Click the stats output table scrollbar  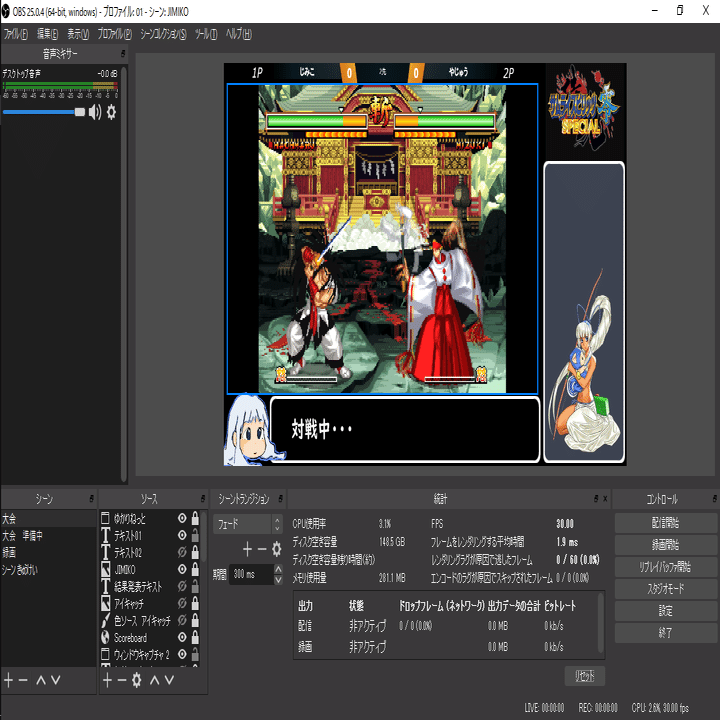point(600,624)
